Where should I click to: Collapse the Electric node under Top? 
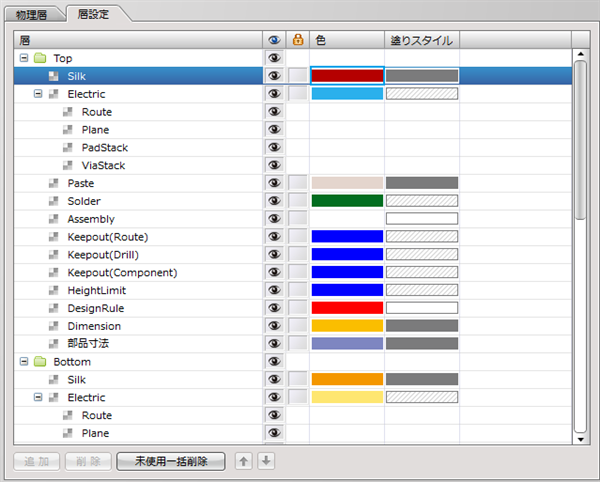[38, 94]
